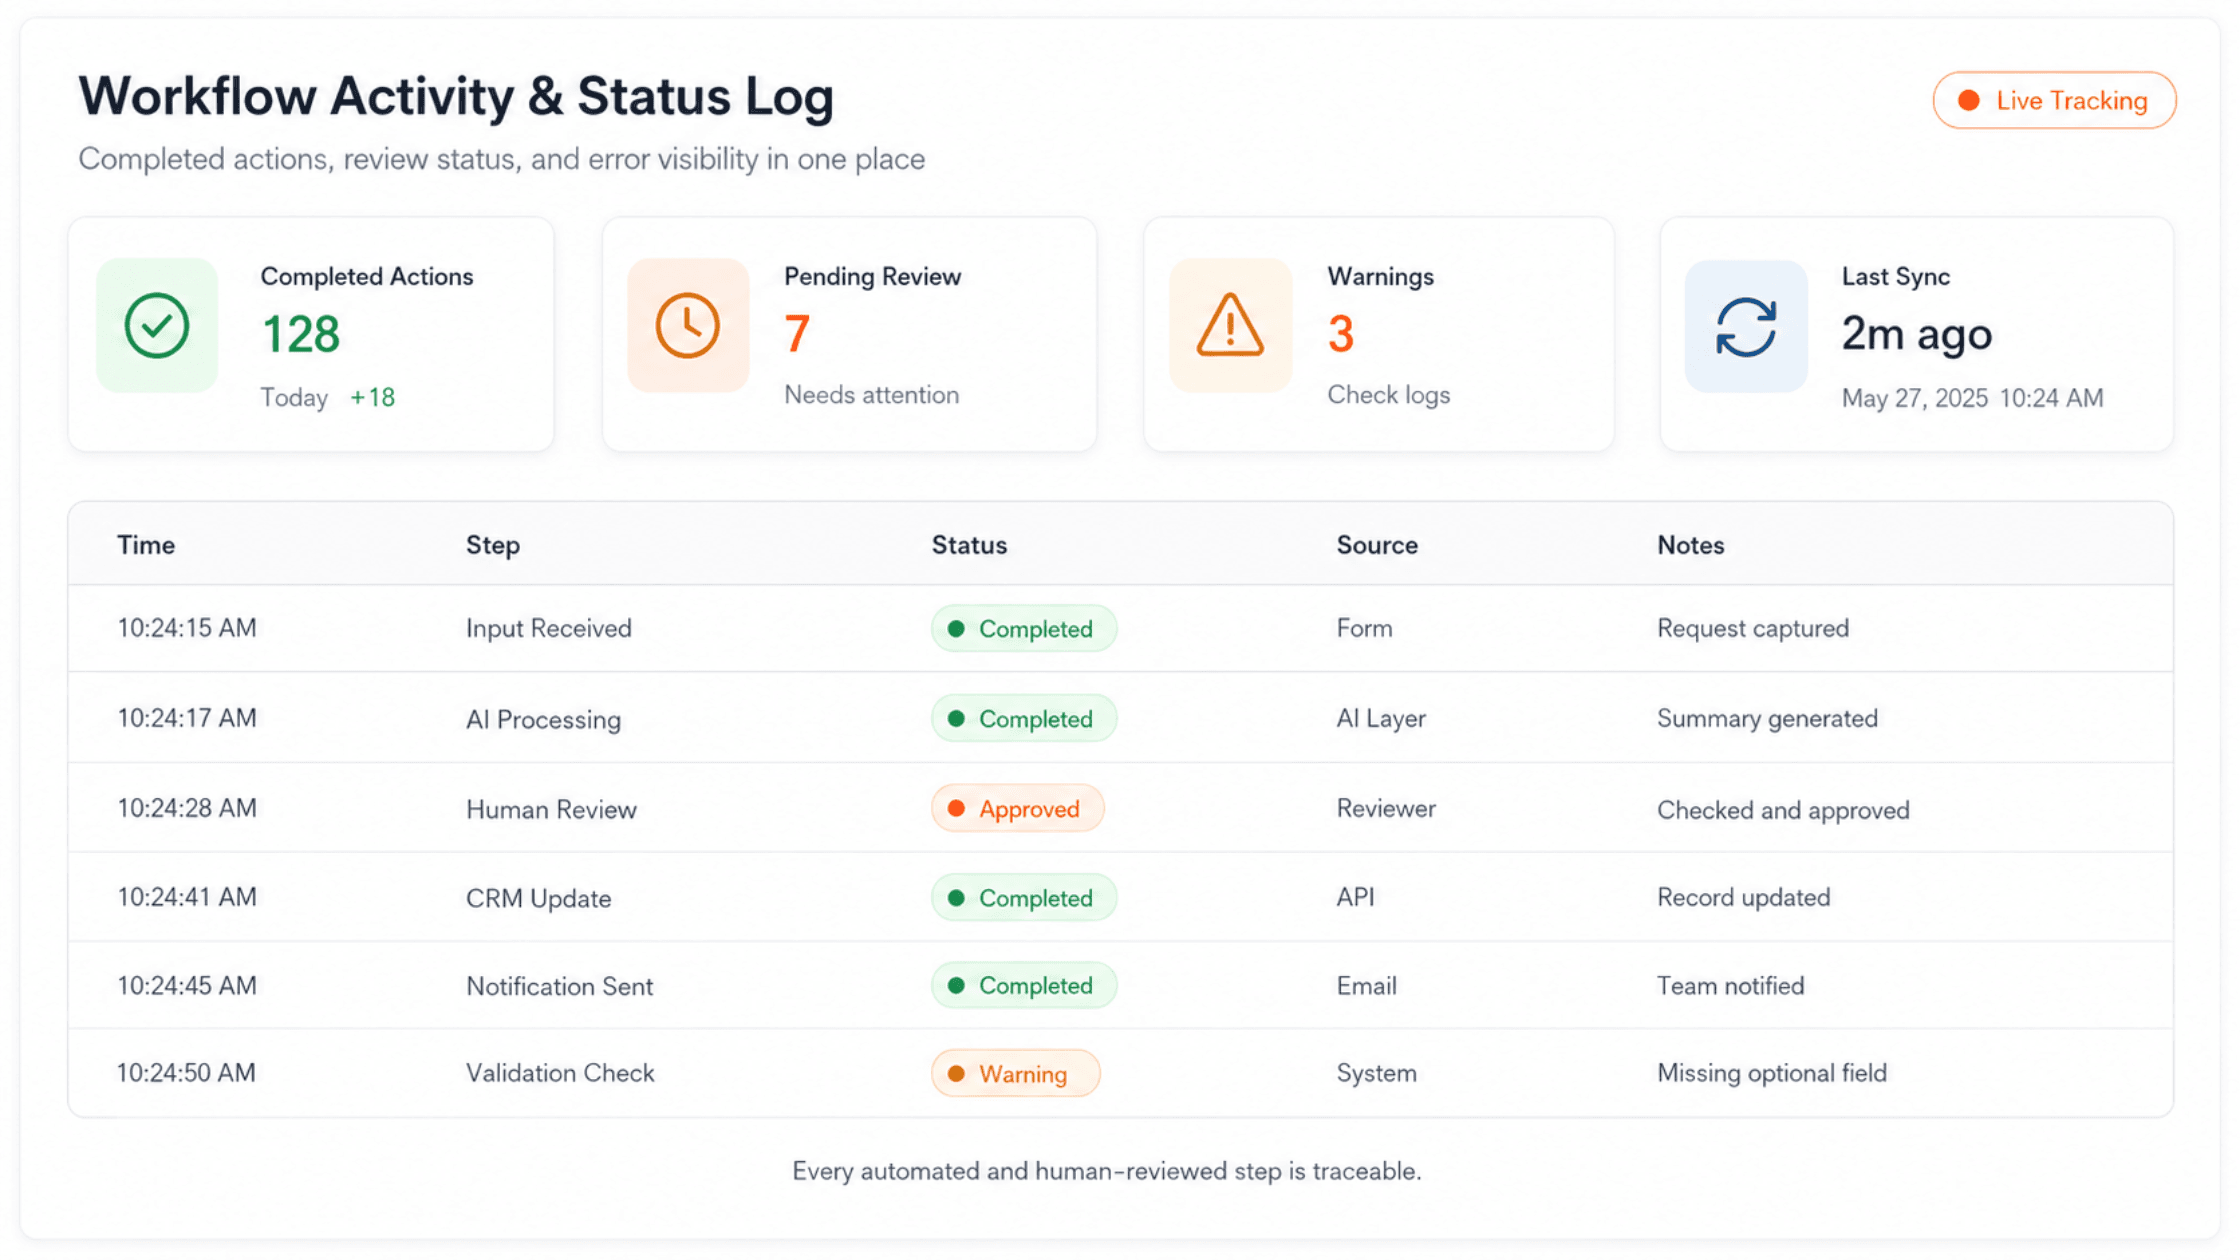The width and height of the screenshot is (2240, 1260).
Task: Click the Team notified note
Action: pos(1730,986)
